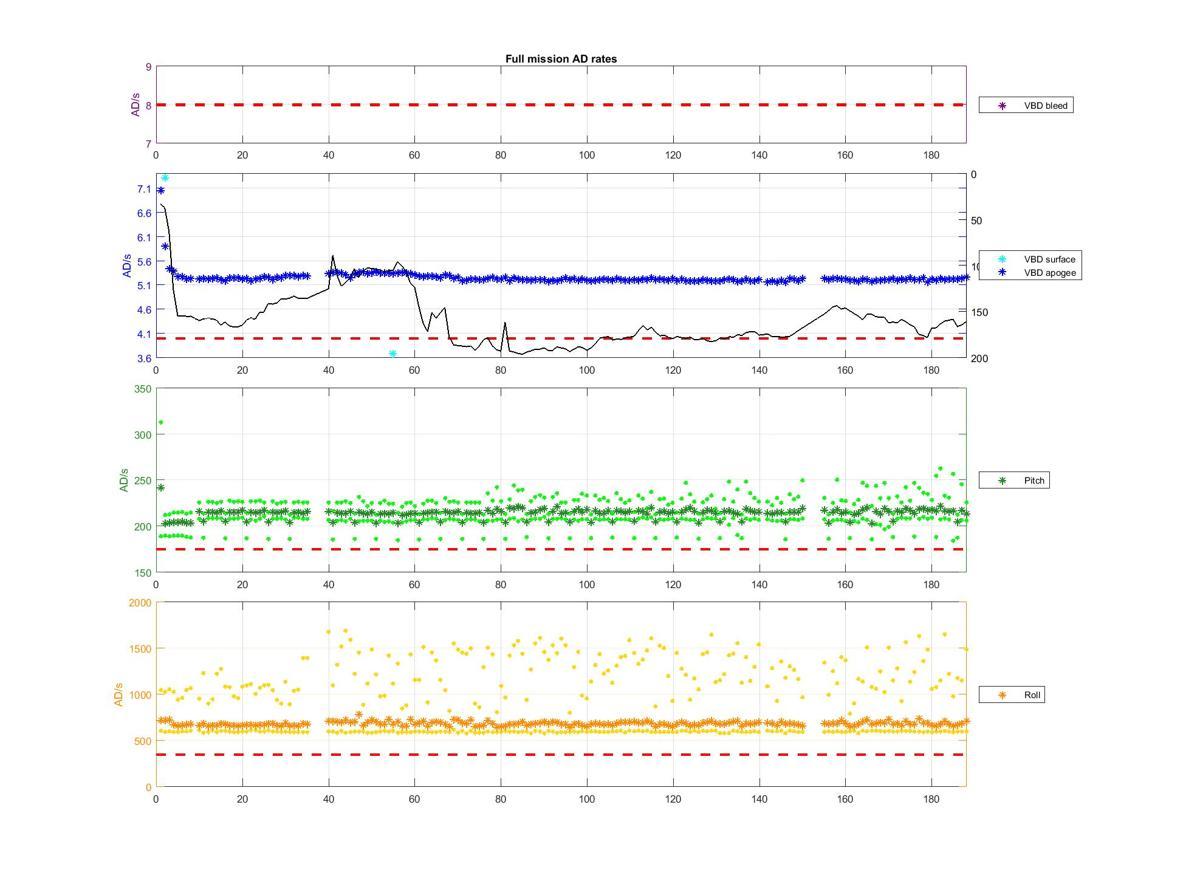
Task: Click the purple 'AD/s' y-axis label
Action: (135, 105)
